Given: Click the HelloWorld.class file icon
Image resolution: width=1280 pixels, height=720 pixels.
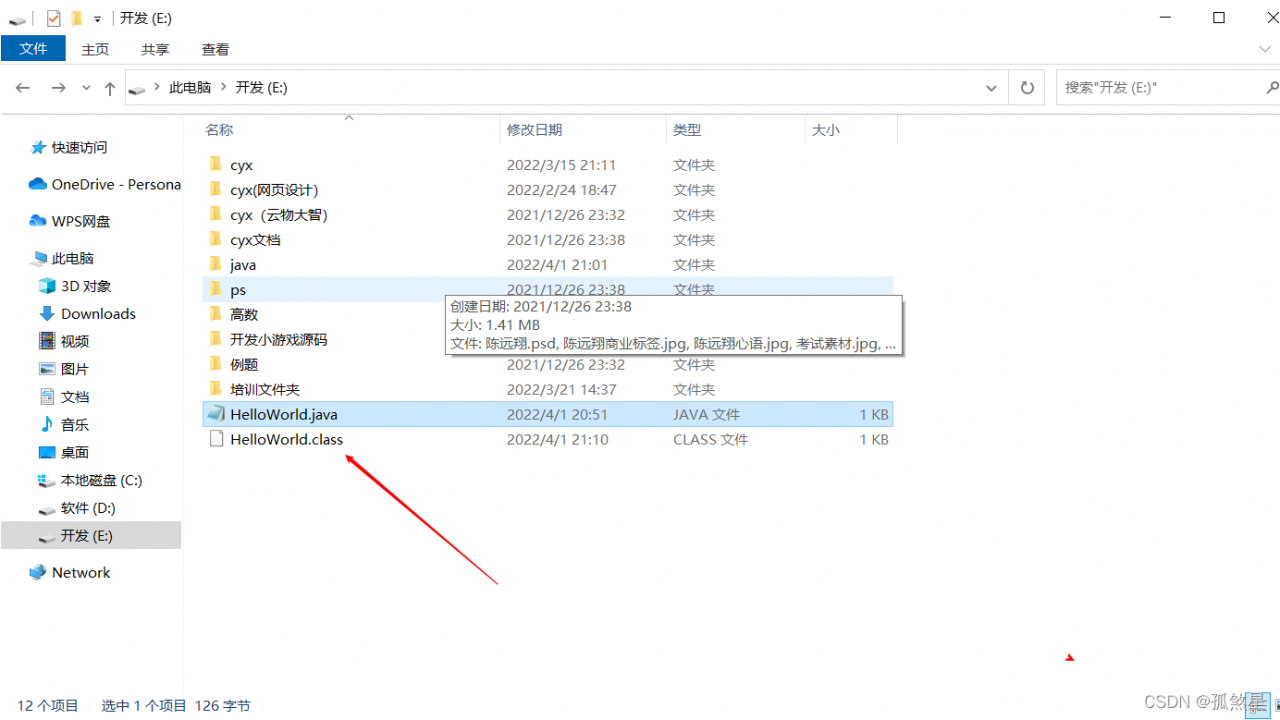Looking at the screenshot, I should point(215,439).
